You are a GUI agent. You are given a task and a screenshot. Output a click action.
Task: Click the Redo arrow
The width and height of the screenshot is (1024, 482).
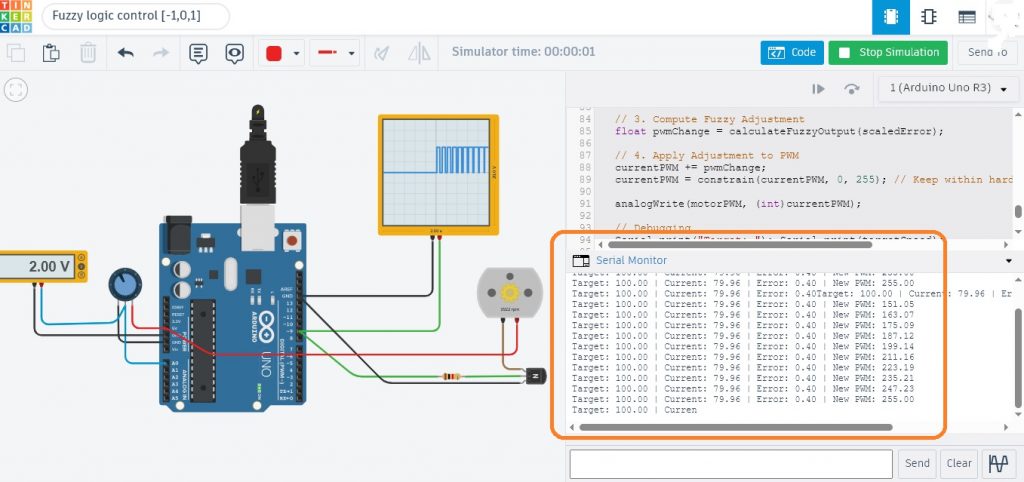[161, 53]
